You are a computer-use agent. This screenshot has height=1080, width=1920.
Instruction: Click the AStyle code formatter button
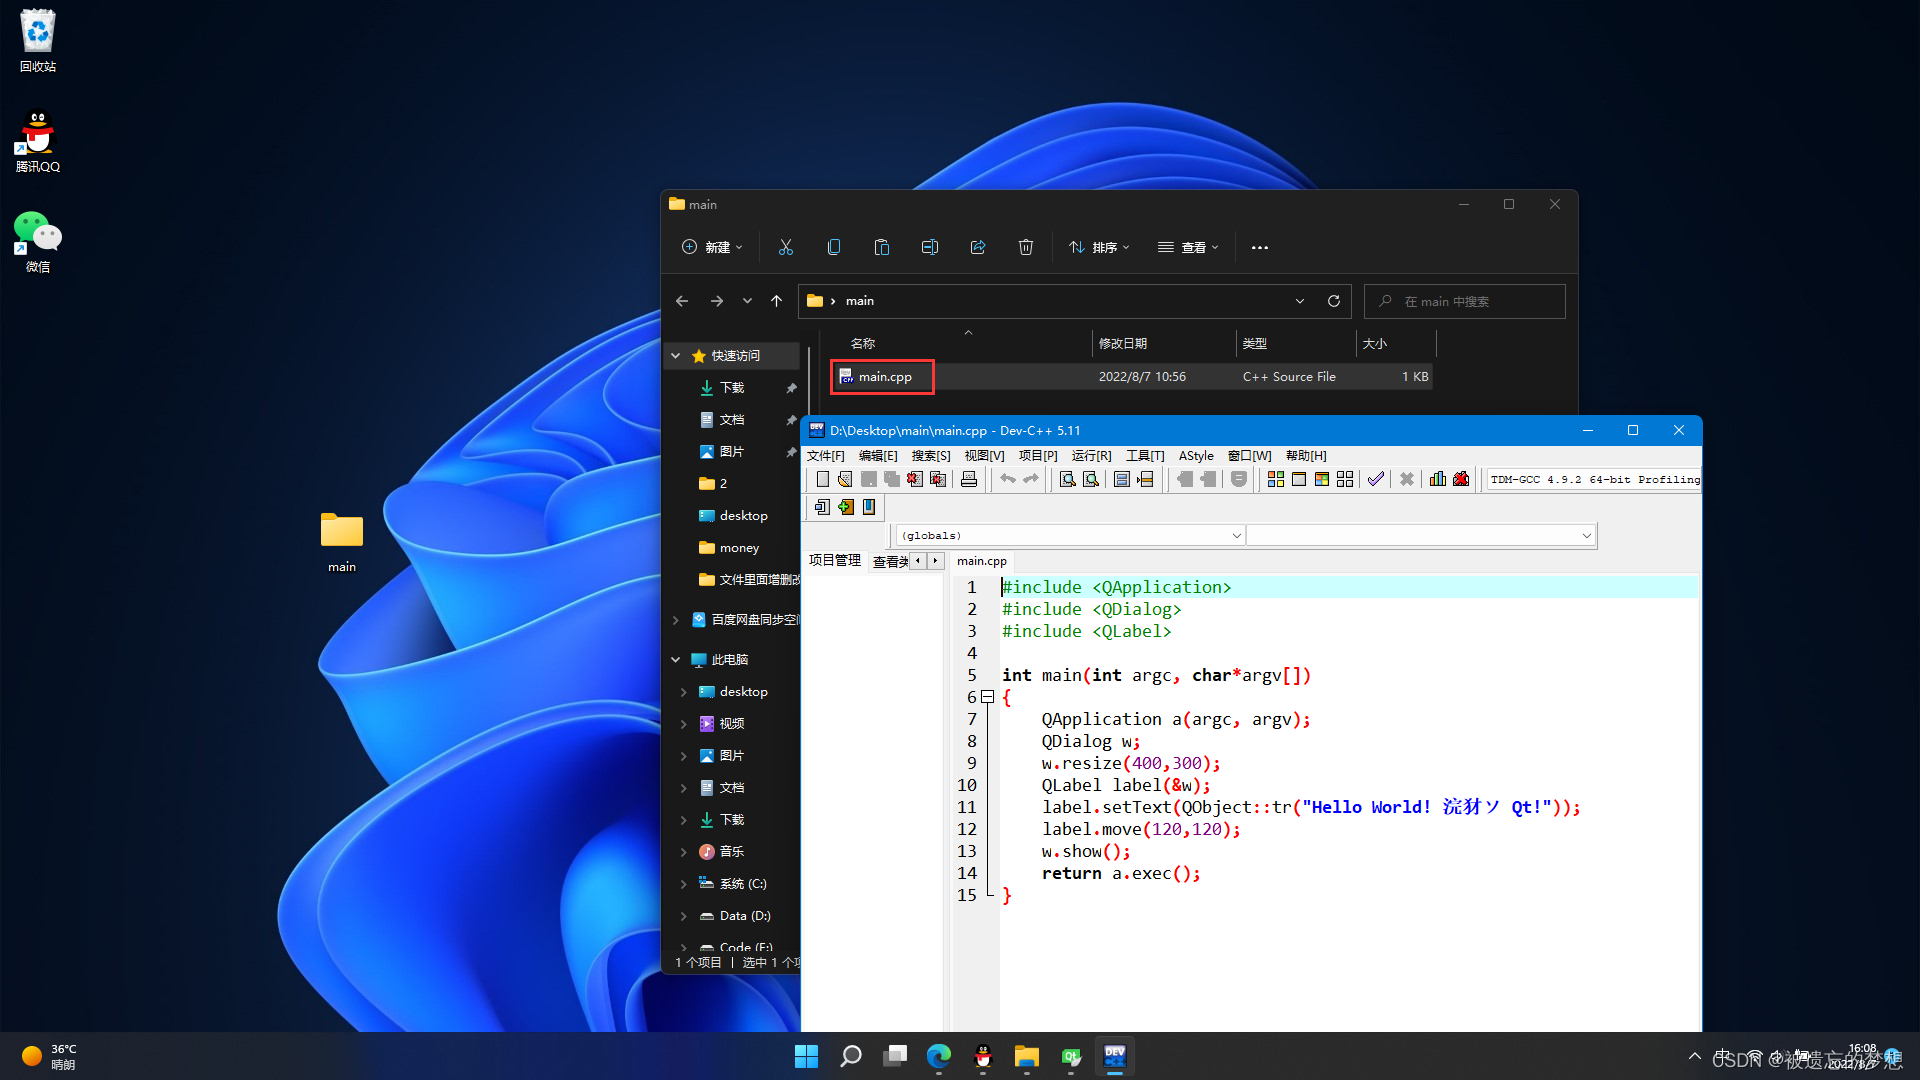coord(1193,455)
